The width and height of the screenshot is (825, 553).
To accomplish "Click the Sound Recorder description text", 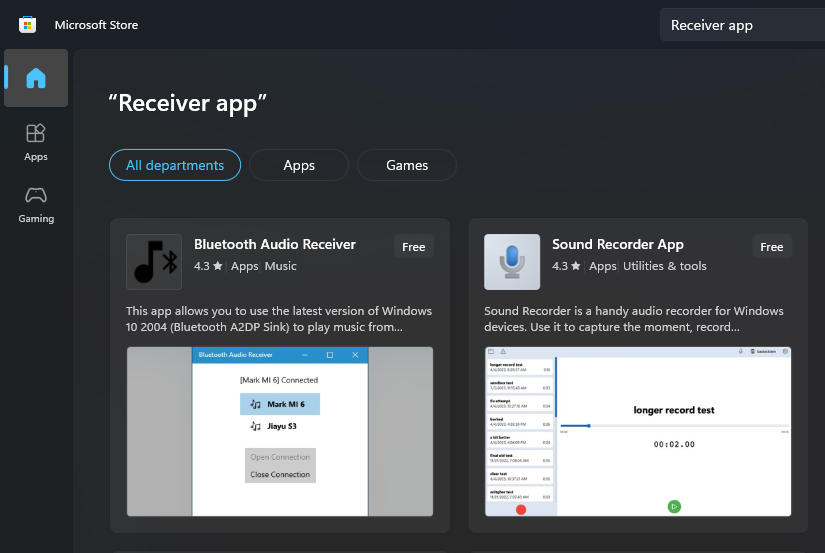I will click(x=633, y=319).
